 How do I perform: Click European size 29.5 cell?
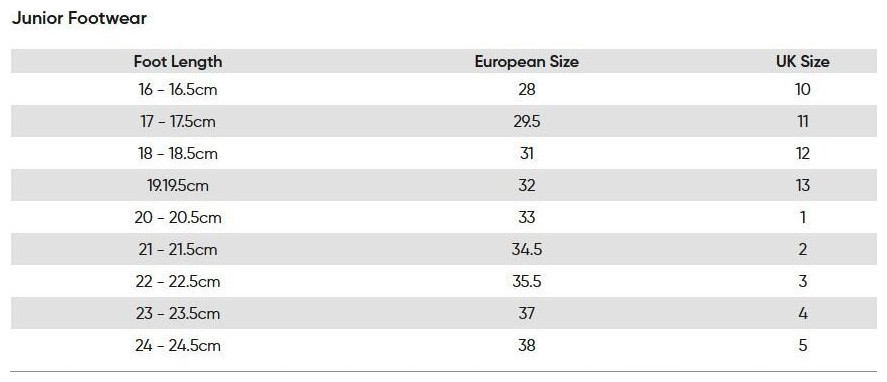click(x=527, y=122)
